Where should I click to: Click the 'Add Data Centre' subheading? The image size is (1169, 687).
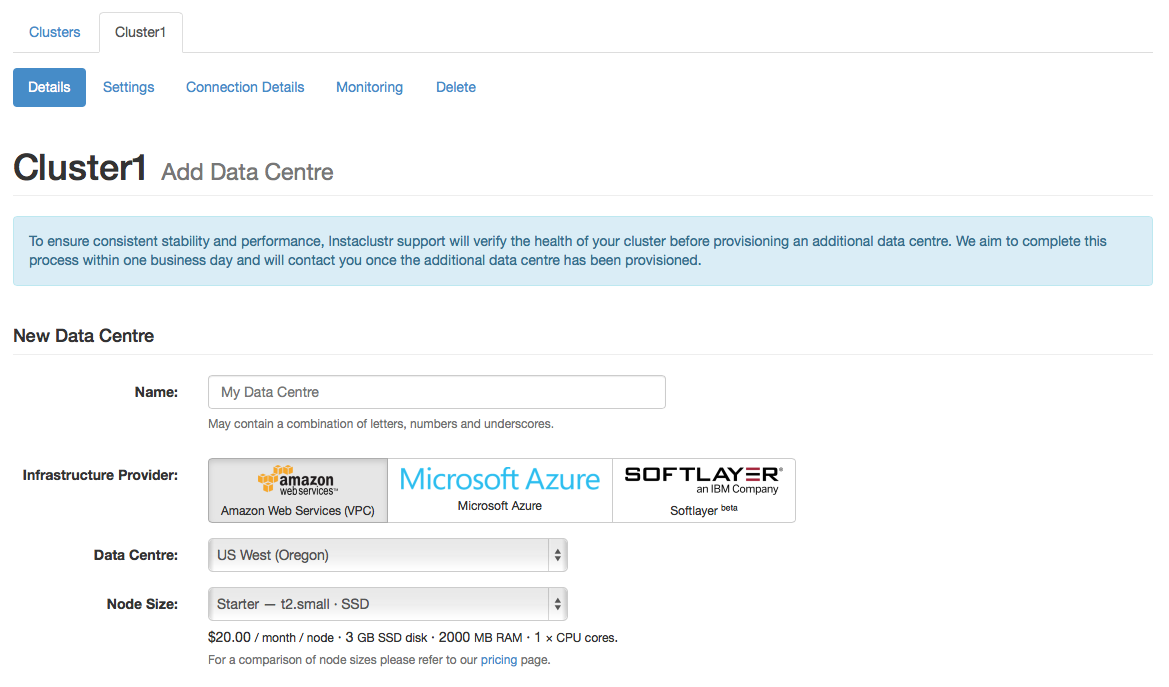coord(248,172)
